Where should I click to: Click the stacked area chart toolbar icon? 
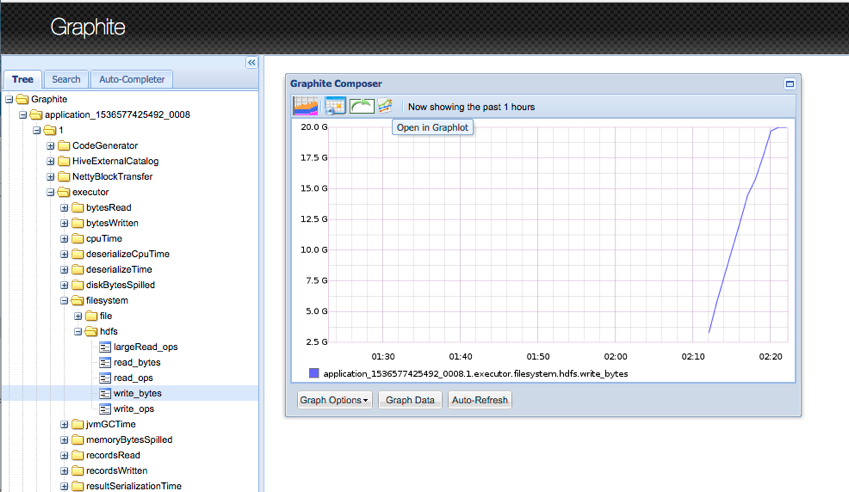click(x=305, y=106)
